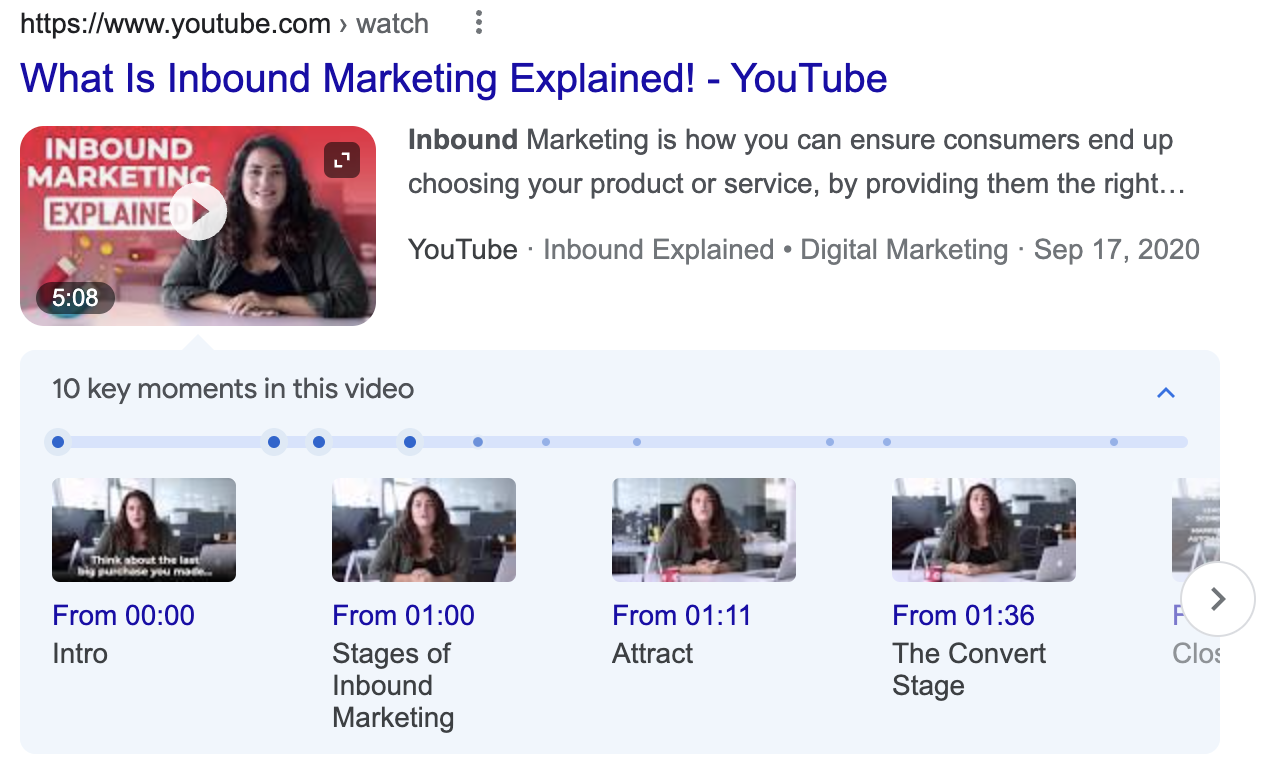Click the 'From 01:36' timestamp link

pos(964,615)
